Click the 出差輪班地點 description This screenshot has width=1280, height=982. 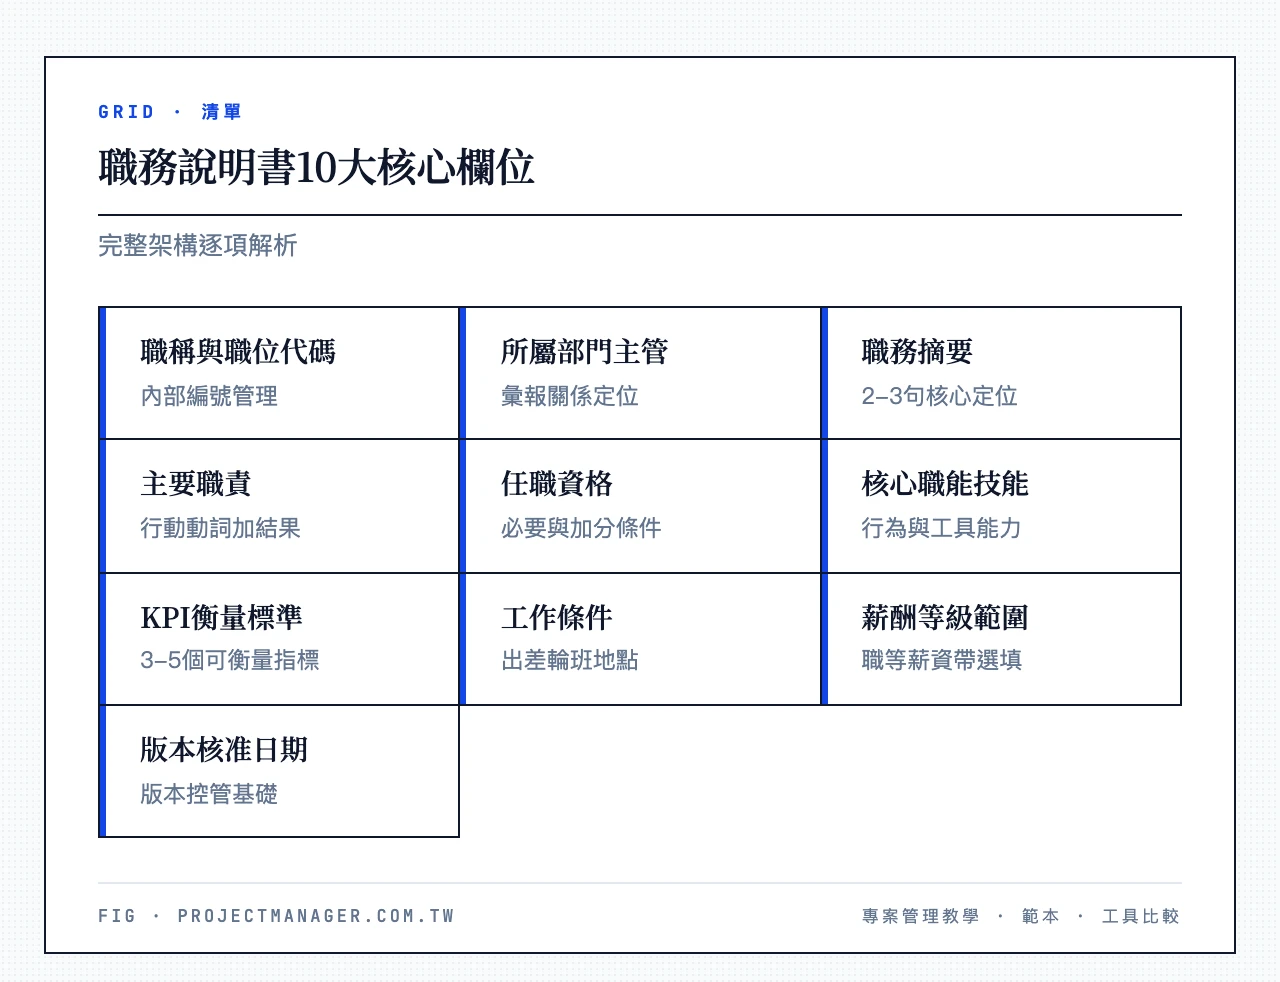click(x=570, y=660)
